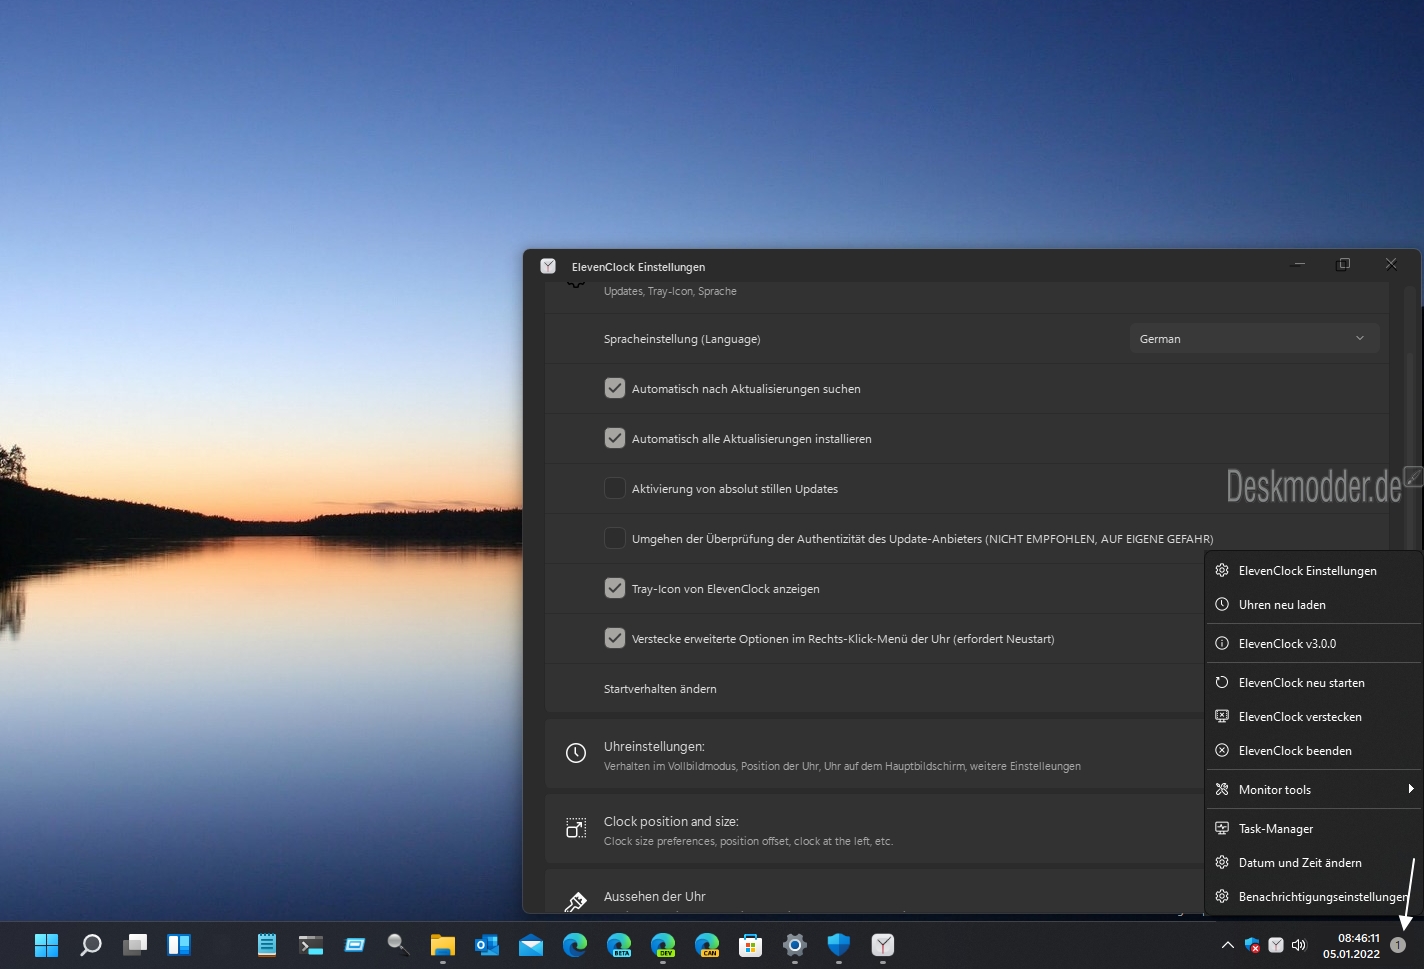Open Task View from the taskbar
This screenshot has height=969, width=1424.
[135, 945]
